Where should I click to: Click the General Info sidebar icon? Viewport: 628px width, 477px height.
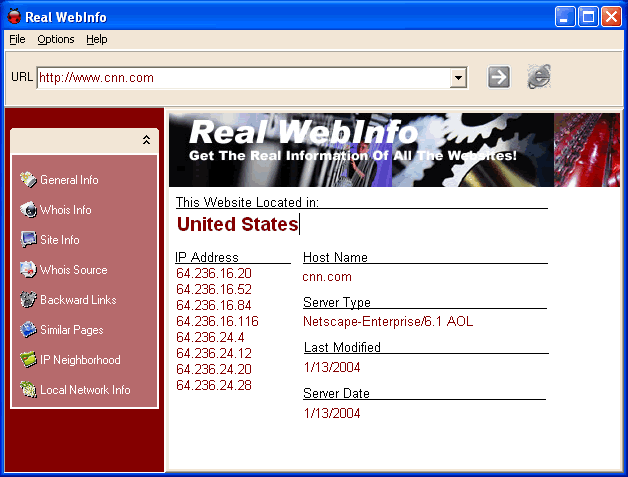point(28,180)
